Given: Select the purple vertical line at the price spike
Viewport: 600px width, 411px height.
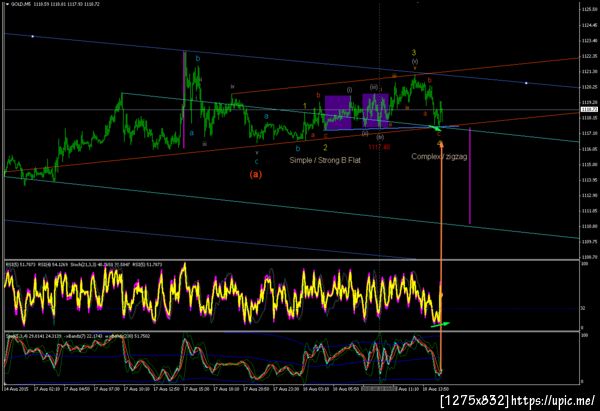Looking at the screenshot, I should [x=184, y=99].
